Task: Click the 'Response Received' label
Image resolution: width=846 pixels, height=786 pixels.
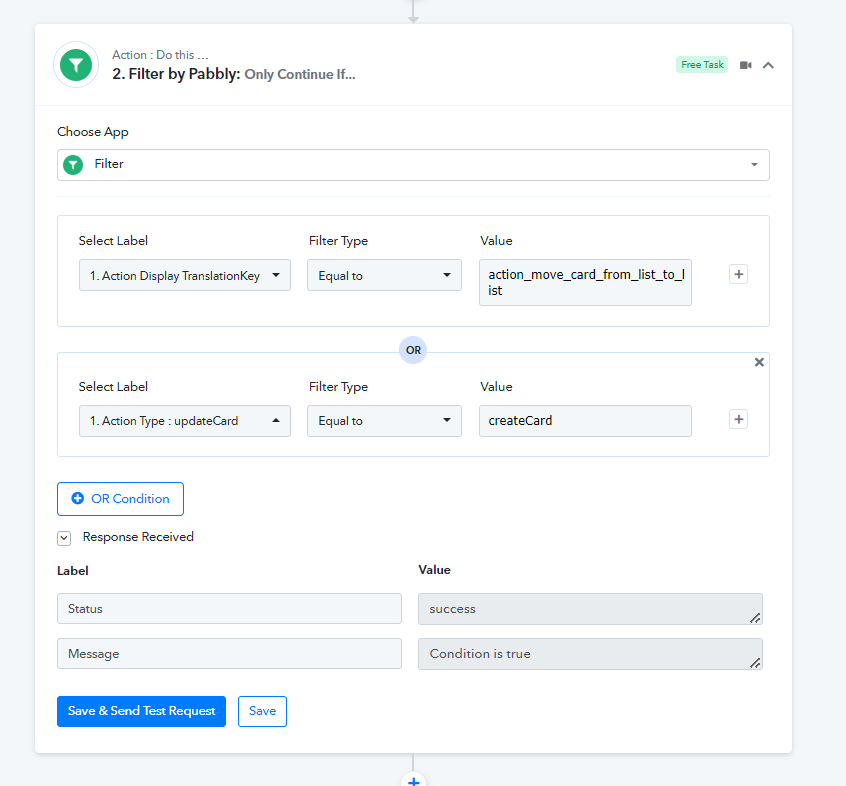Action: tap(138, 537)
